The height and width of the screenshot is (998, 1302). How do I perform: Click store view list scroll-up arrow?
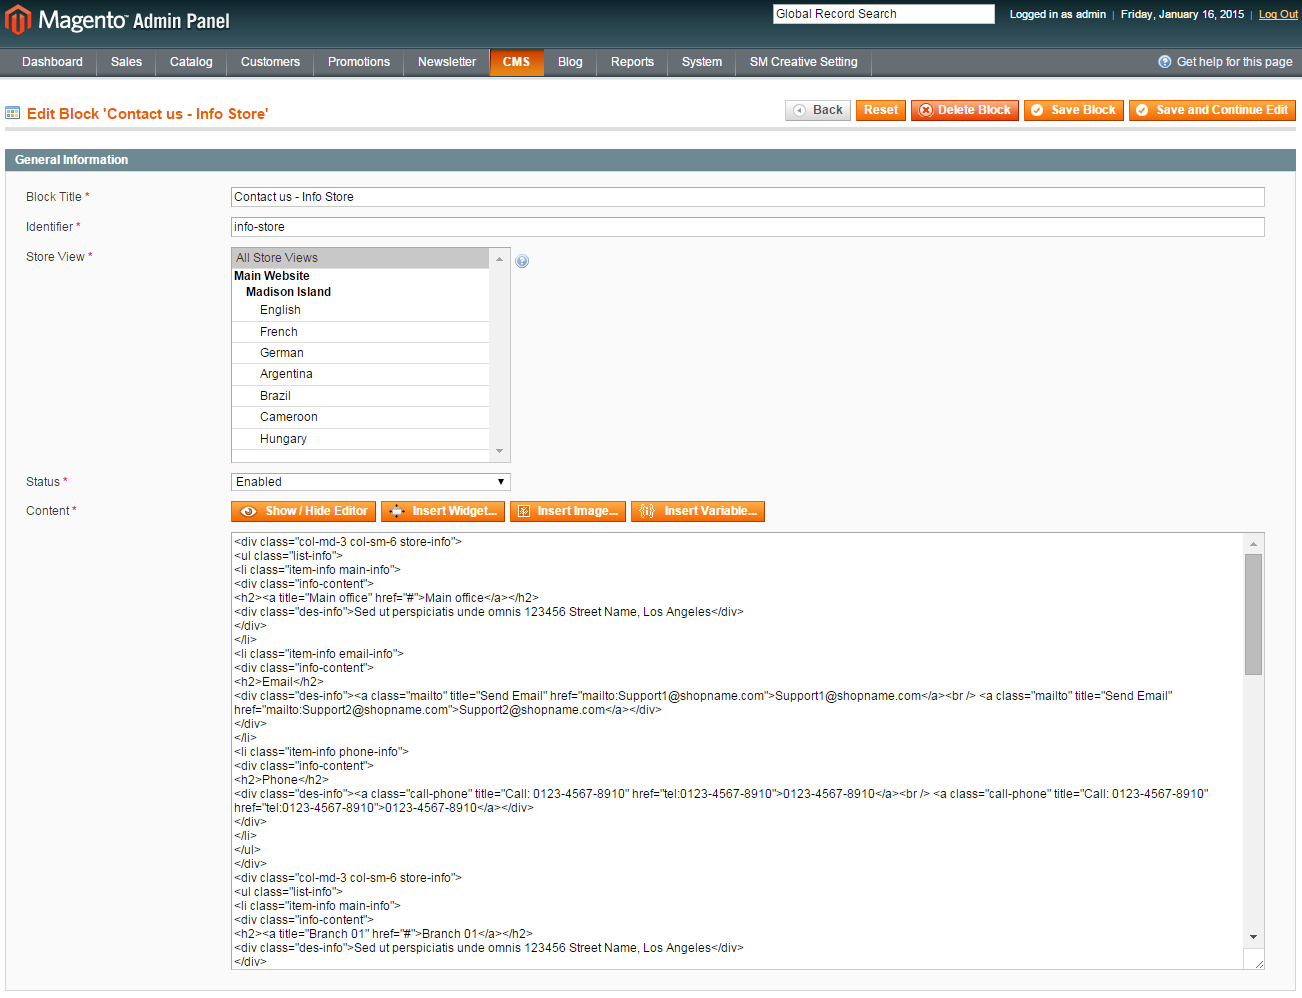[x=500, y=259]
